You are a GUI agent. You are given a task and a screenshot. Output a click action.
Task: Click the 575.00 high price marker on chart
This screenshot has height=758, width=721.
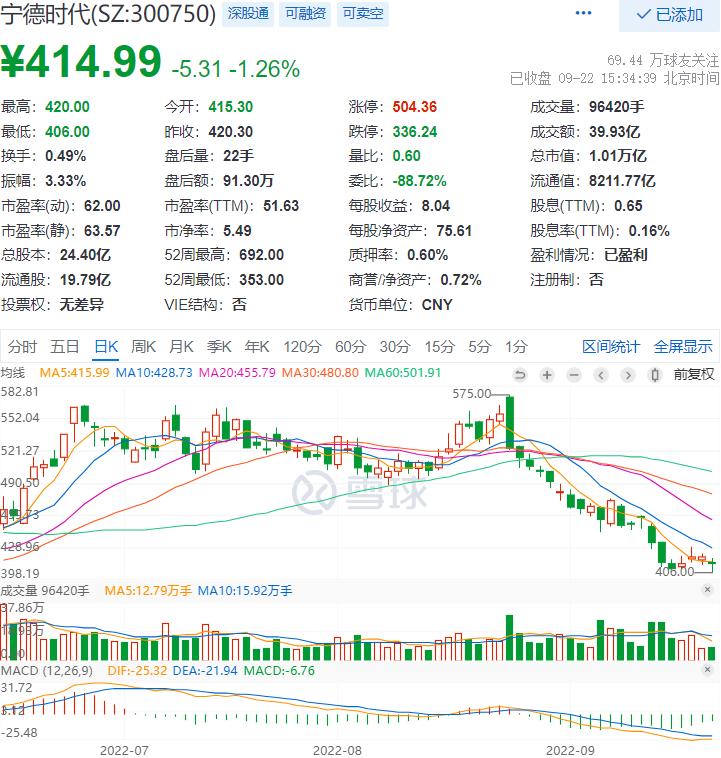coord(471,394)
